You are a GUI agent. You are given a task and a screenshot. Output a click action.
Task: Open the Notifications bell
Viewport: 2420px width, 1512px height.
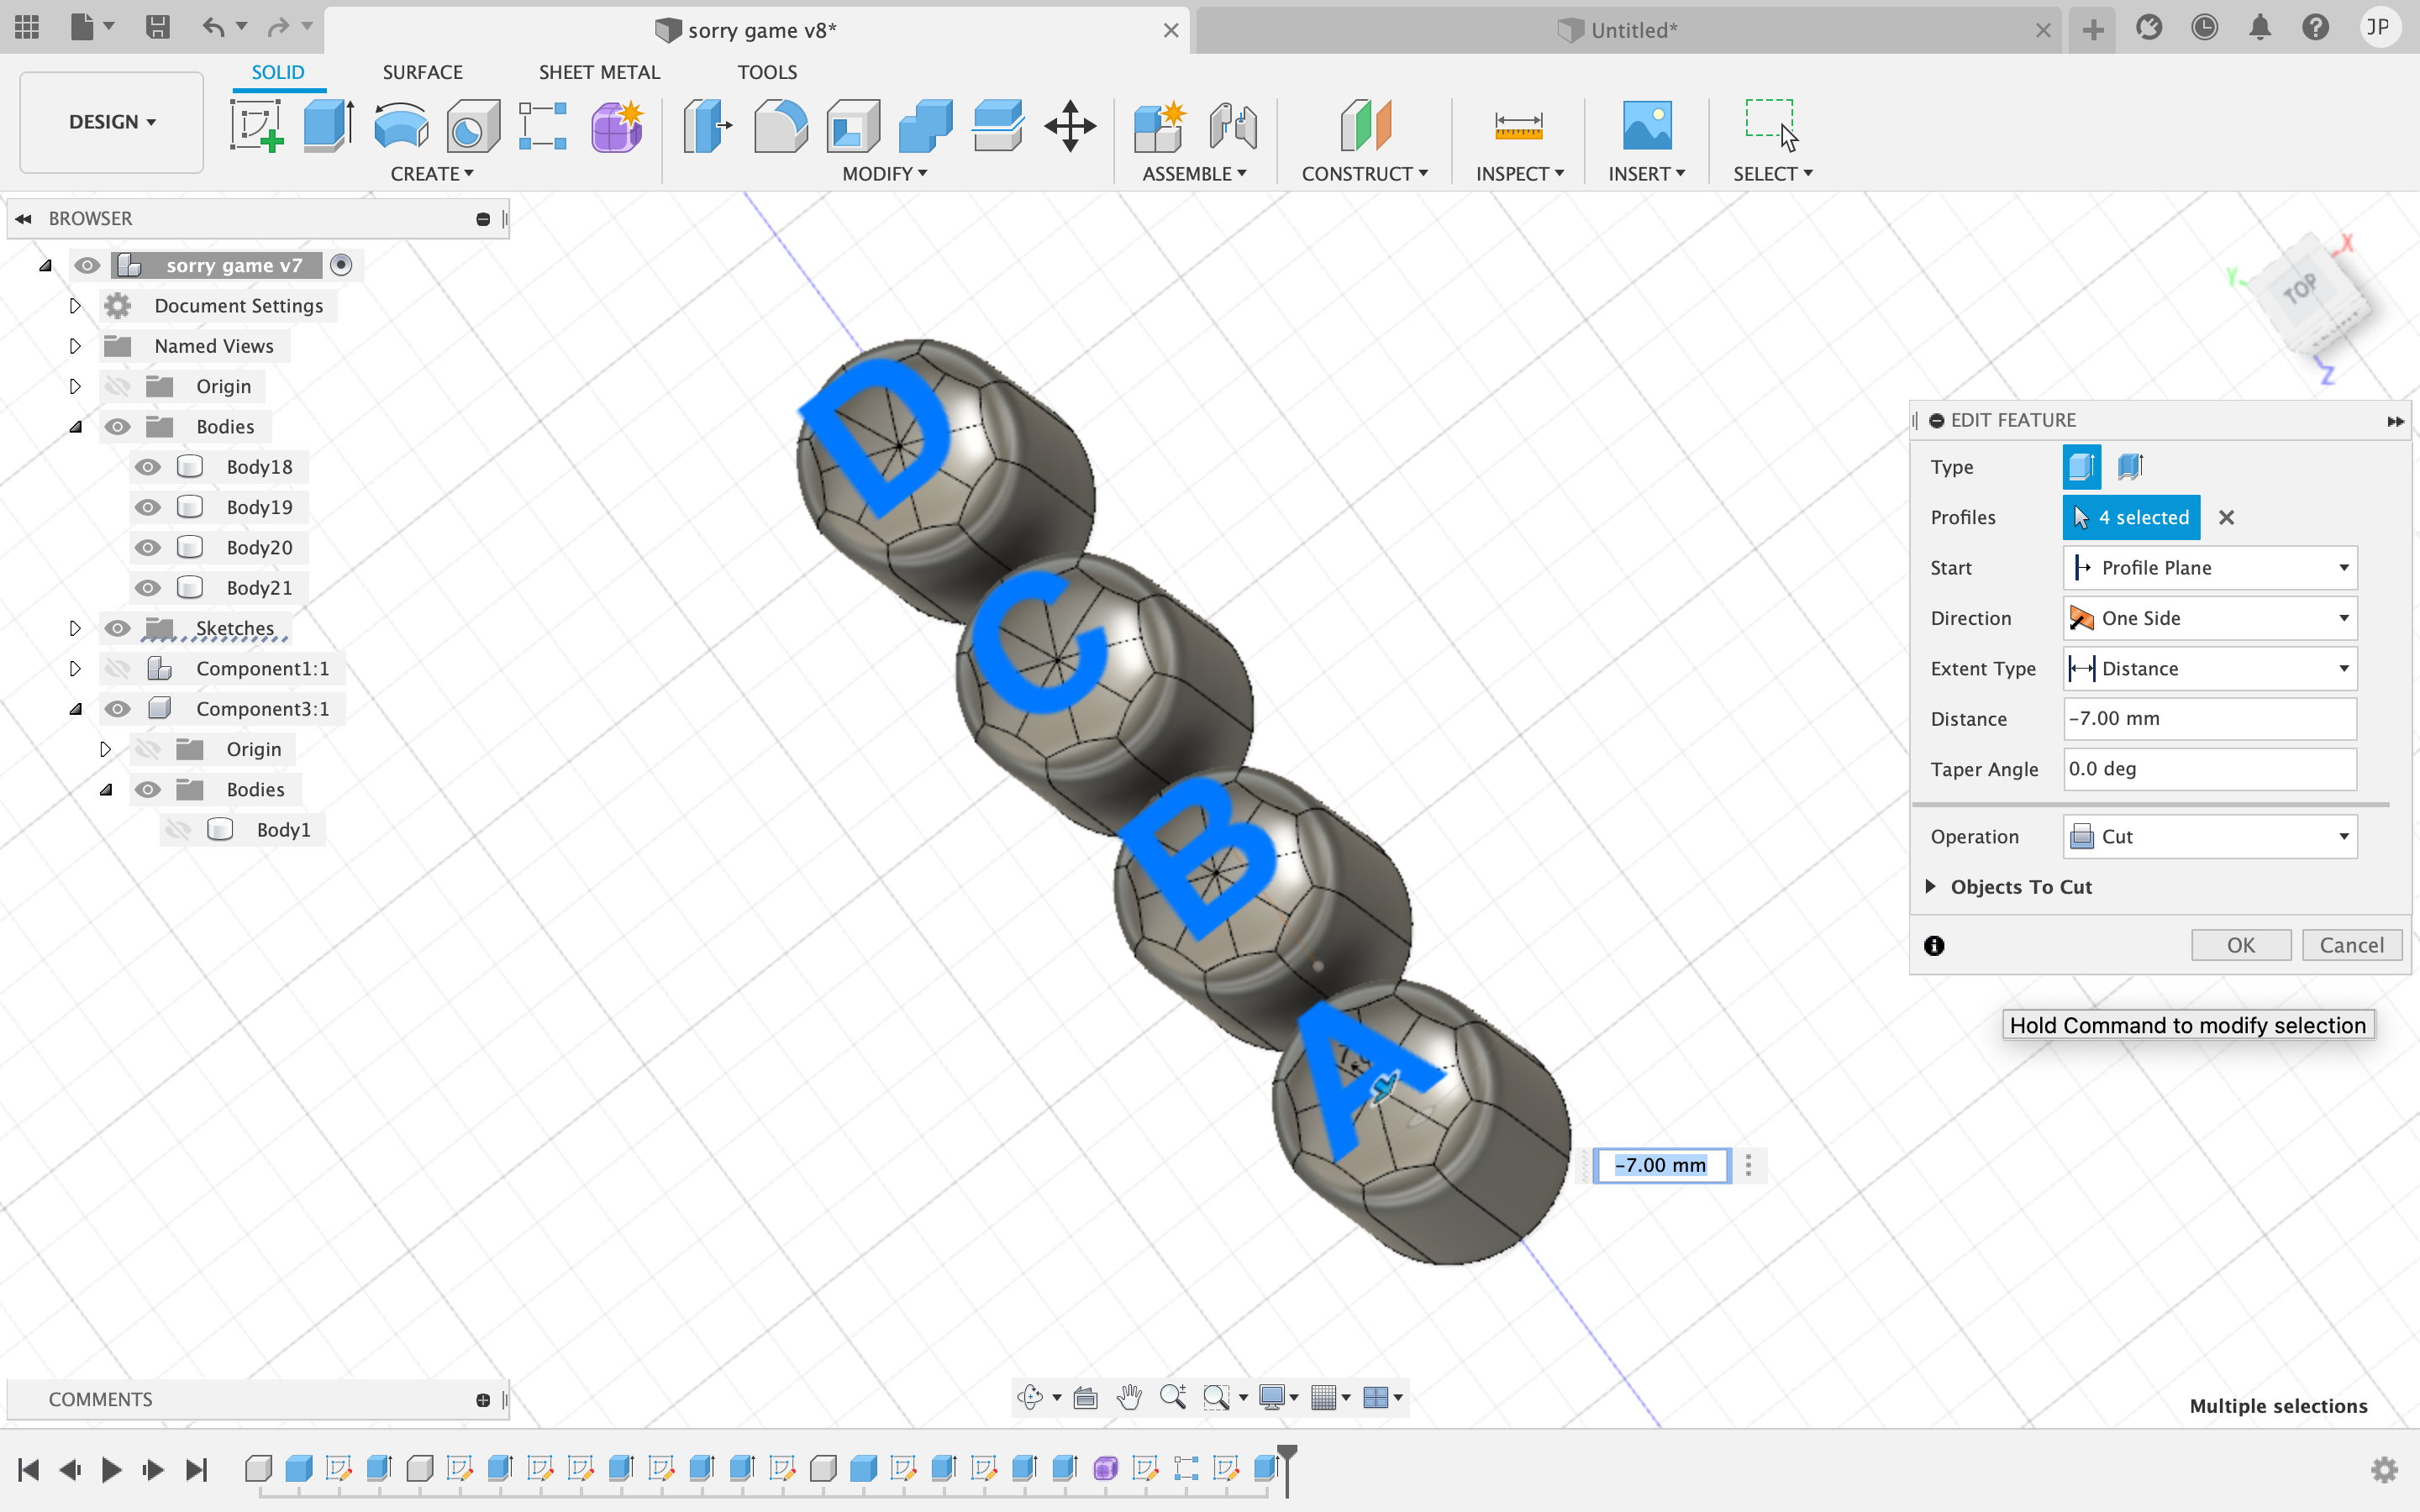coord(2260,27)
